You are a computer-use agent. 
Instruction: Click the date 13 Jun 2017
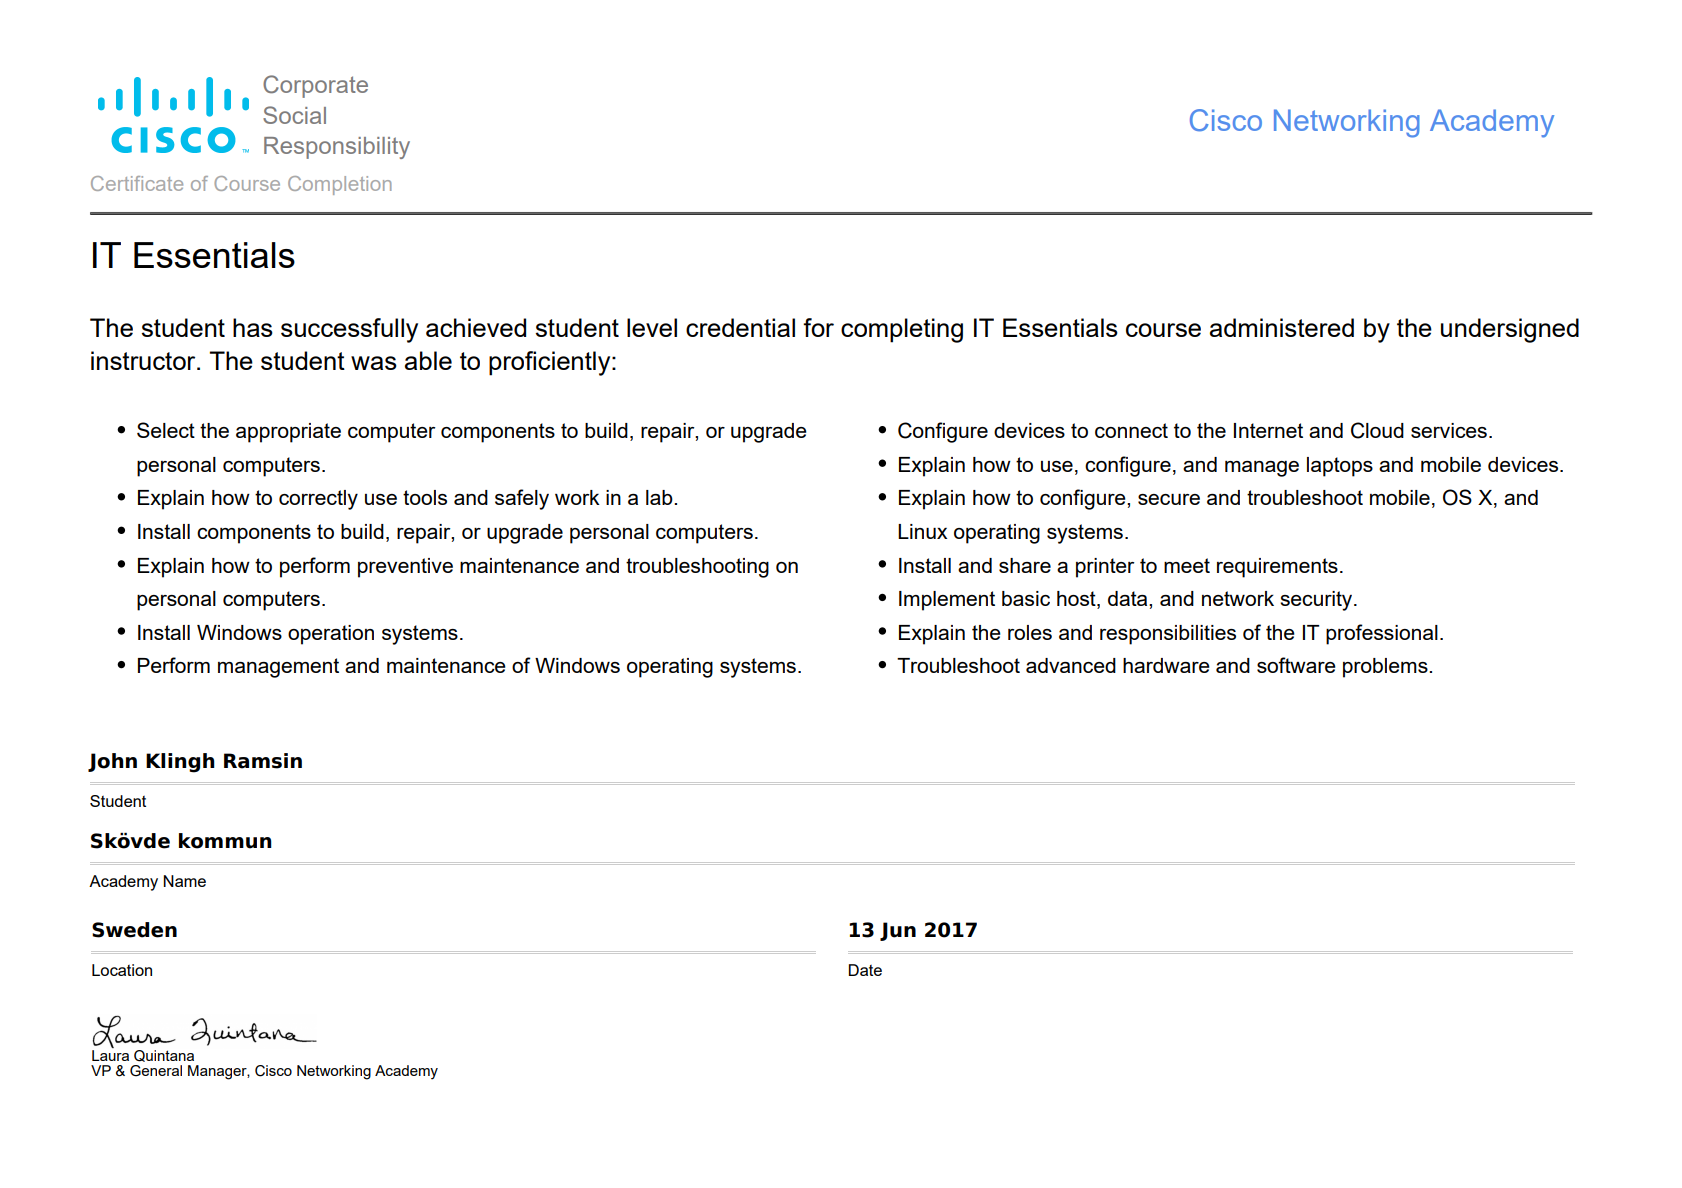pos(912,930)
